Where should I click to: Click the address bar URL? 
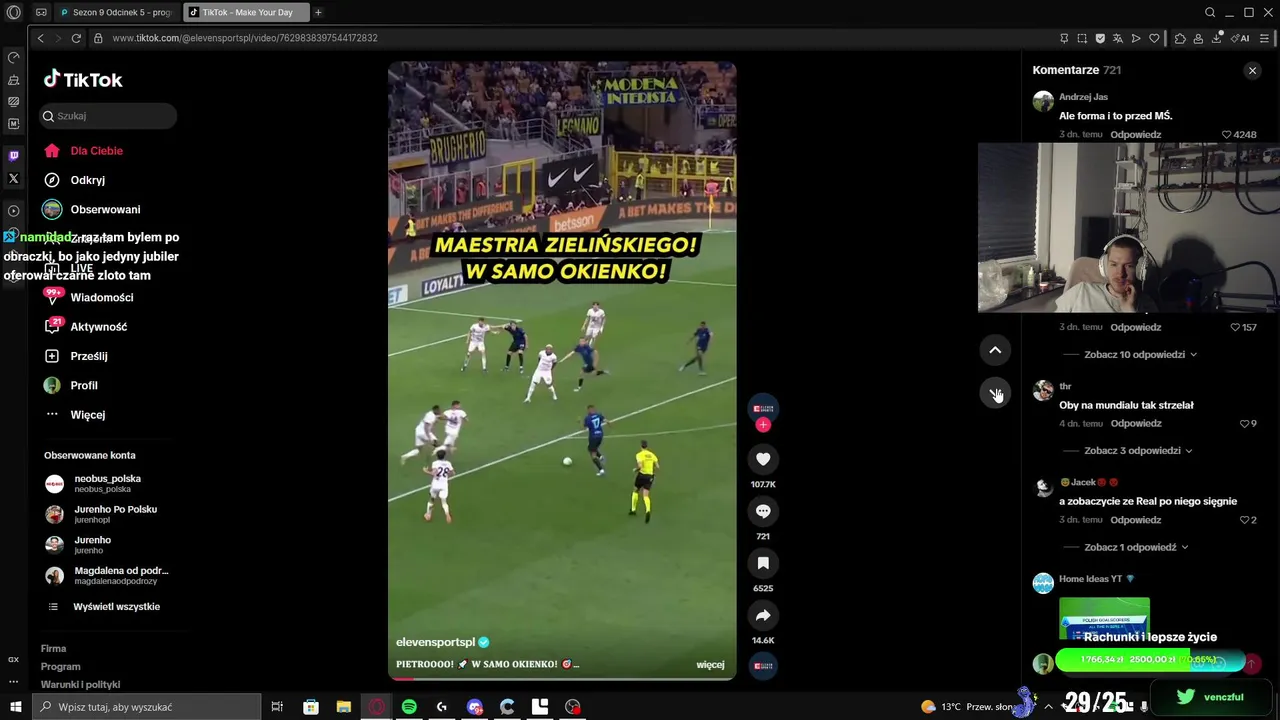tap(245, 38)
